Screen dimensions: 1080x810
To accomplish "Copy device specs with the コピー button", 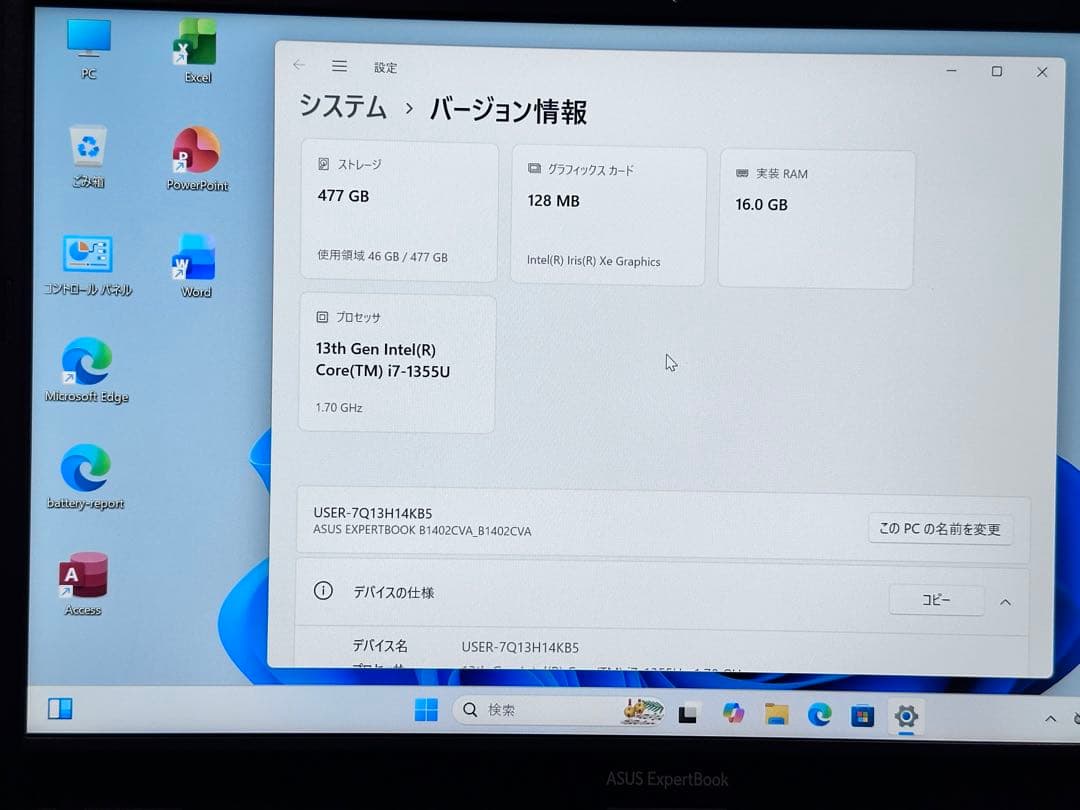I will tap(935, 599).
